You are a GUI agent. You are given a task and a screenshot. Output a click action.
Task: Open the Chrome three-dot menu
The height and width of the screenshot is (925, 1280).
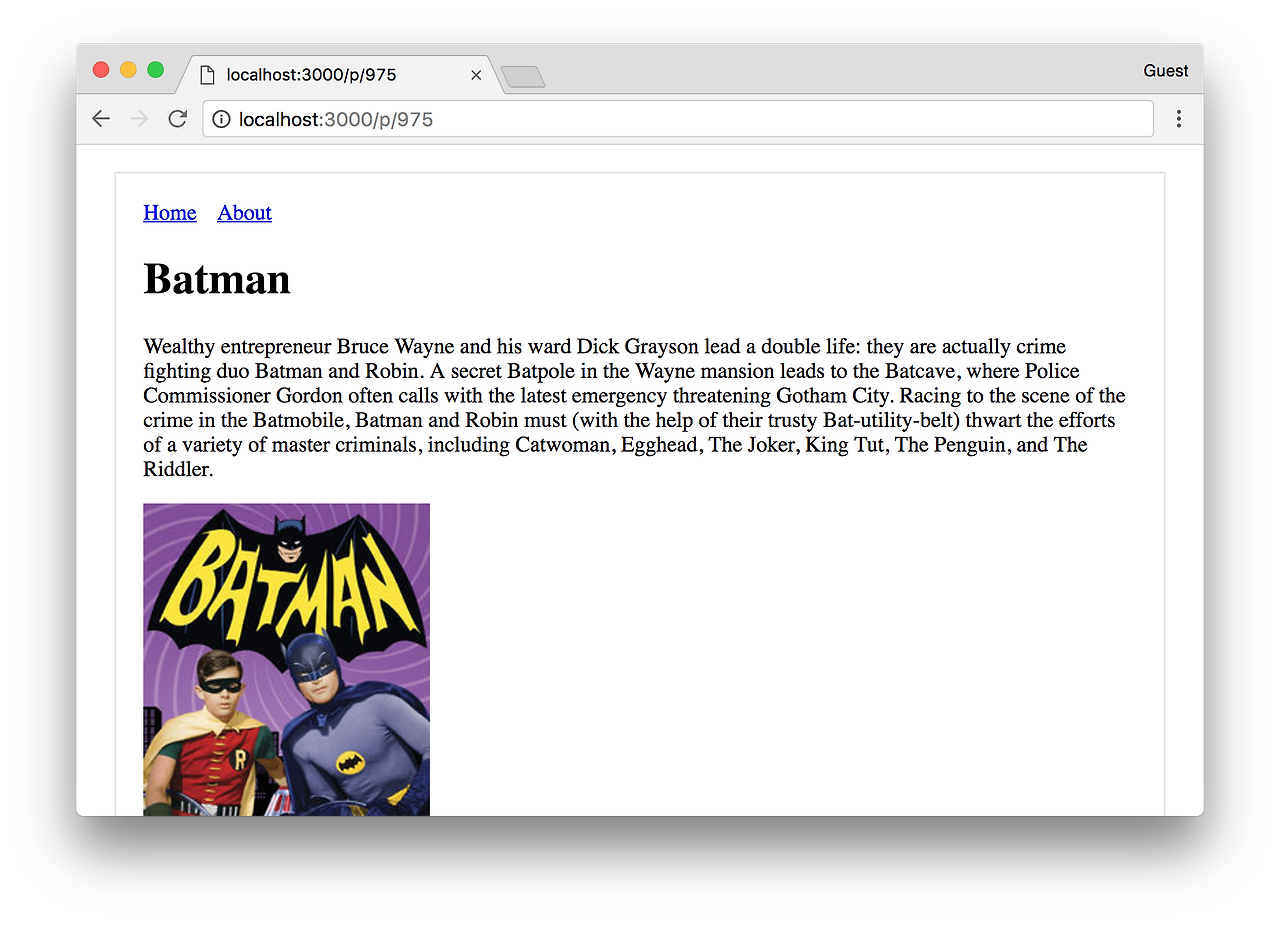click(x=1179, y=119)
